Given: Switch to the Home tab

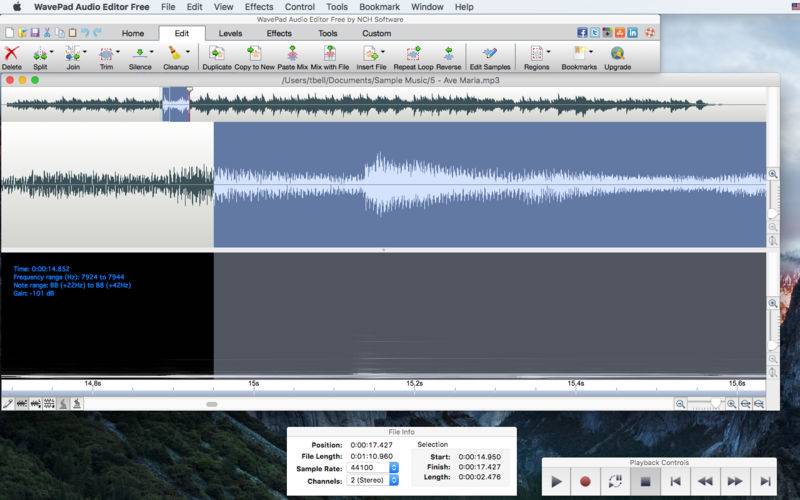Looking at the screenshot, I should click(x=133, y=33).
